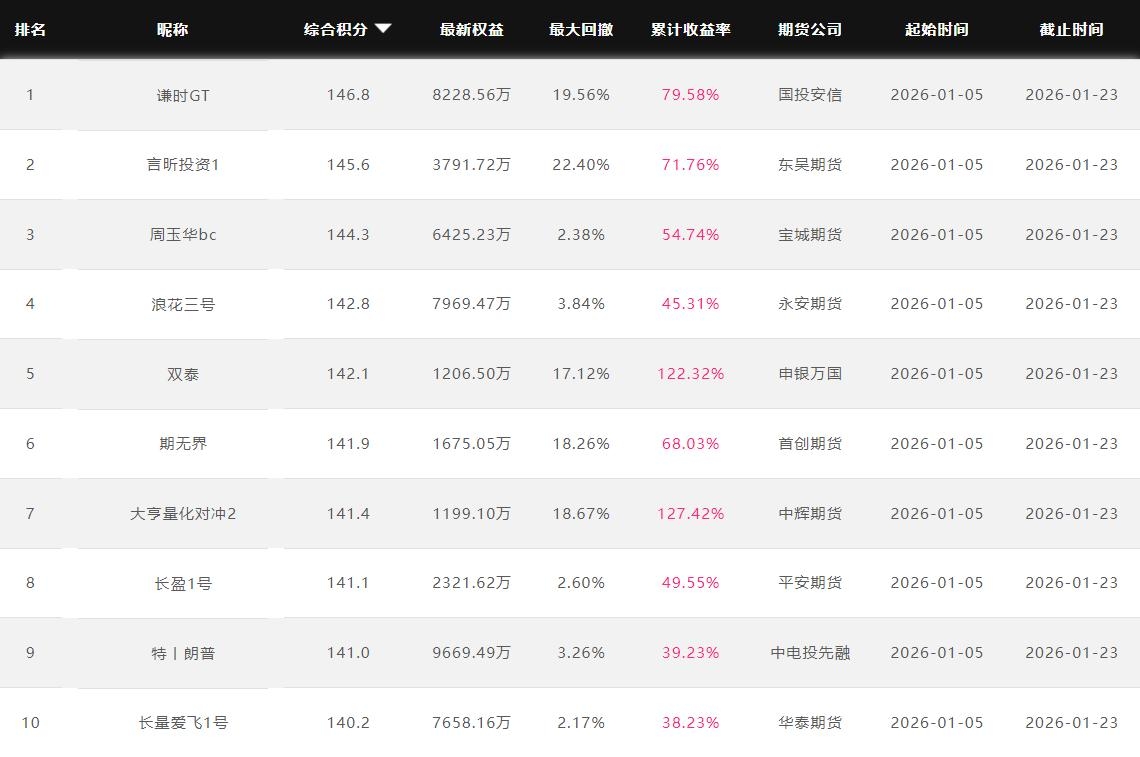Open trader 谦时GT profile link
Image resolution: width=1140 pixels, height=757 pixels.
(x=183, y=95)
